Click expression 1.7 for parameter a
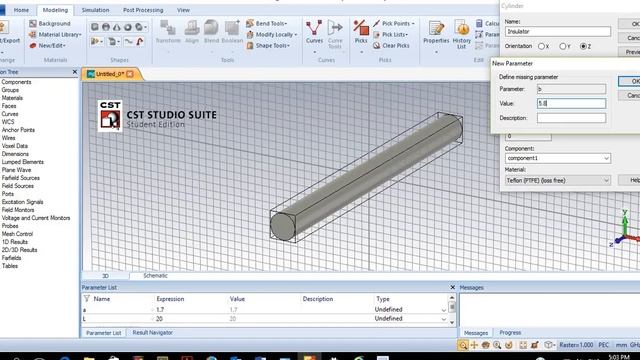 pos(160,310)
